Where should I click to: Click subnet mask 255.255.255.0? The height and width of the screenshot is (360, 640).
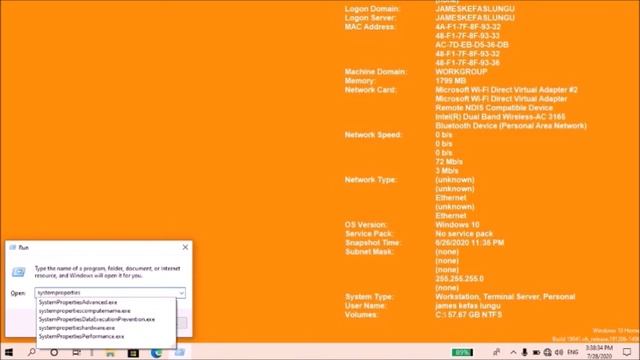point(459,278)
